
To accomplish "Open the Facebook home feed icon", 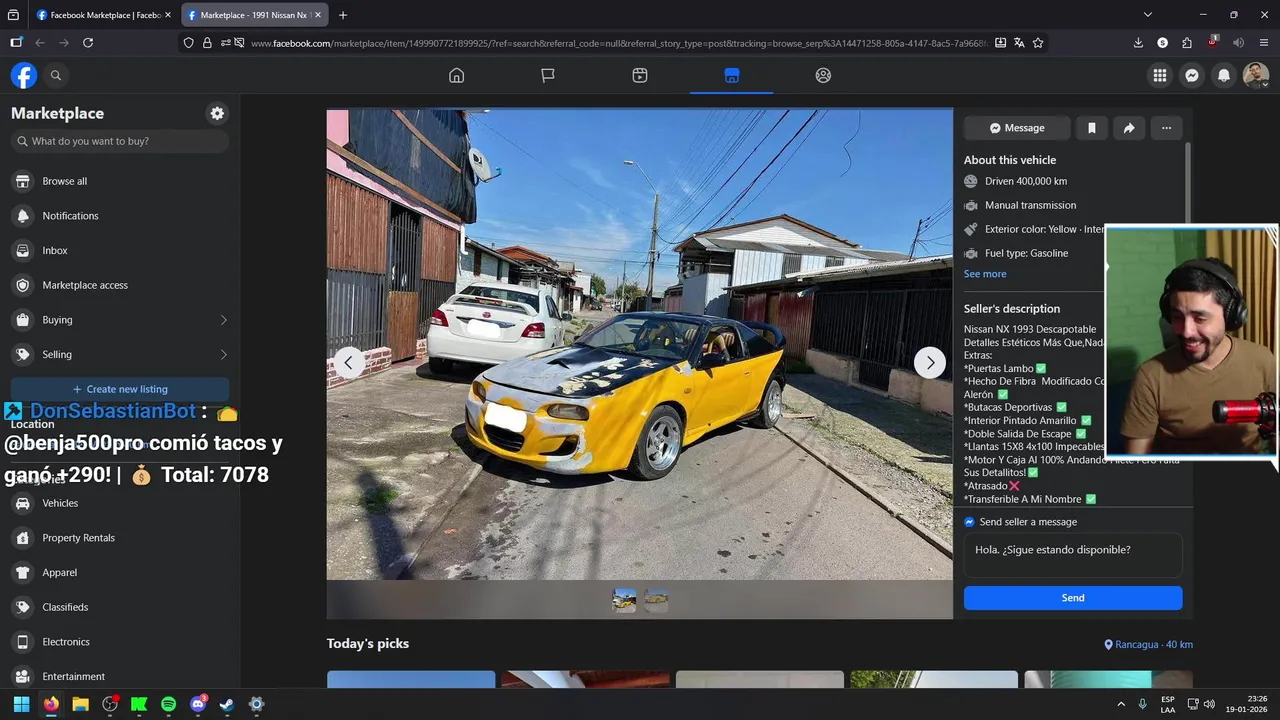I will 456,75.
